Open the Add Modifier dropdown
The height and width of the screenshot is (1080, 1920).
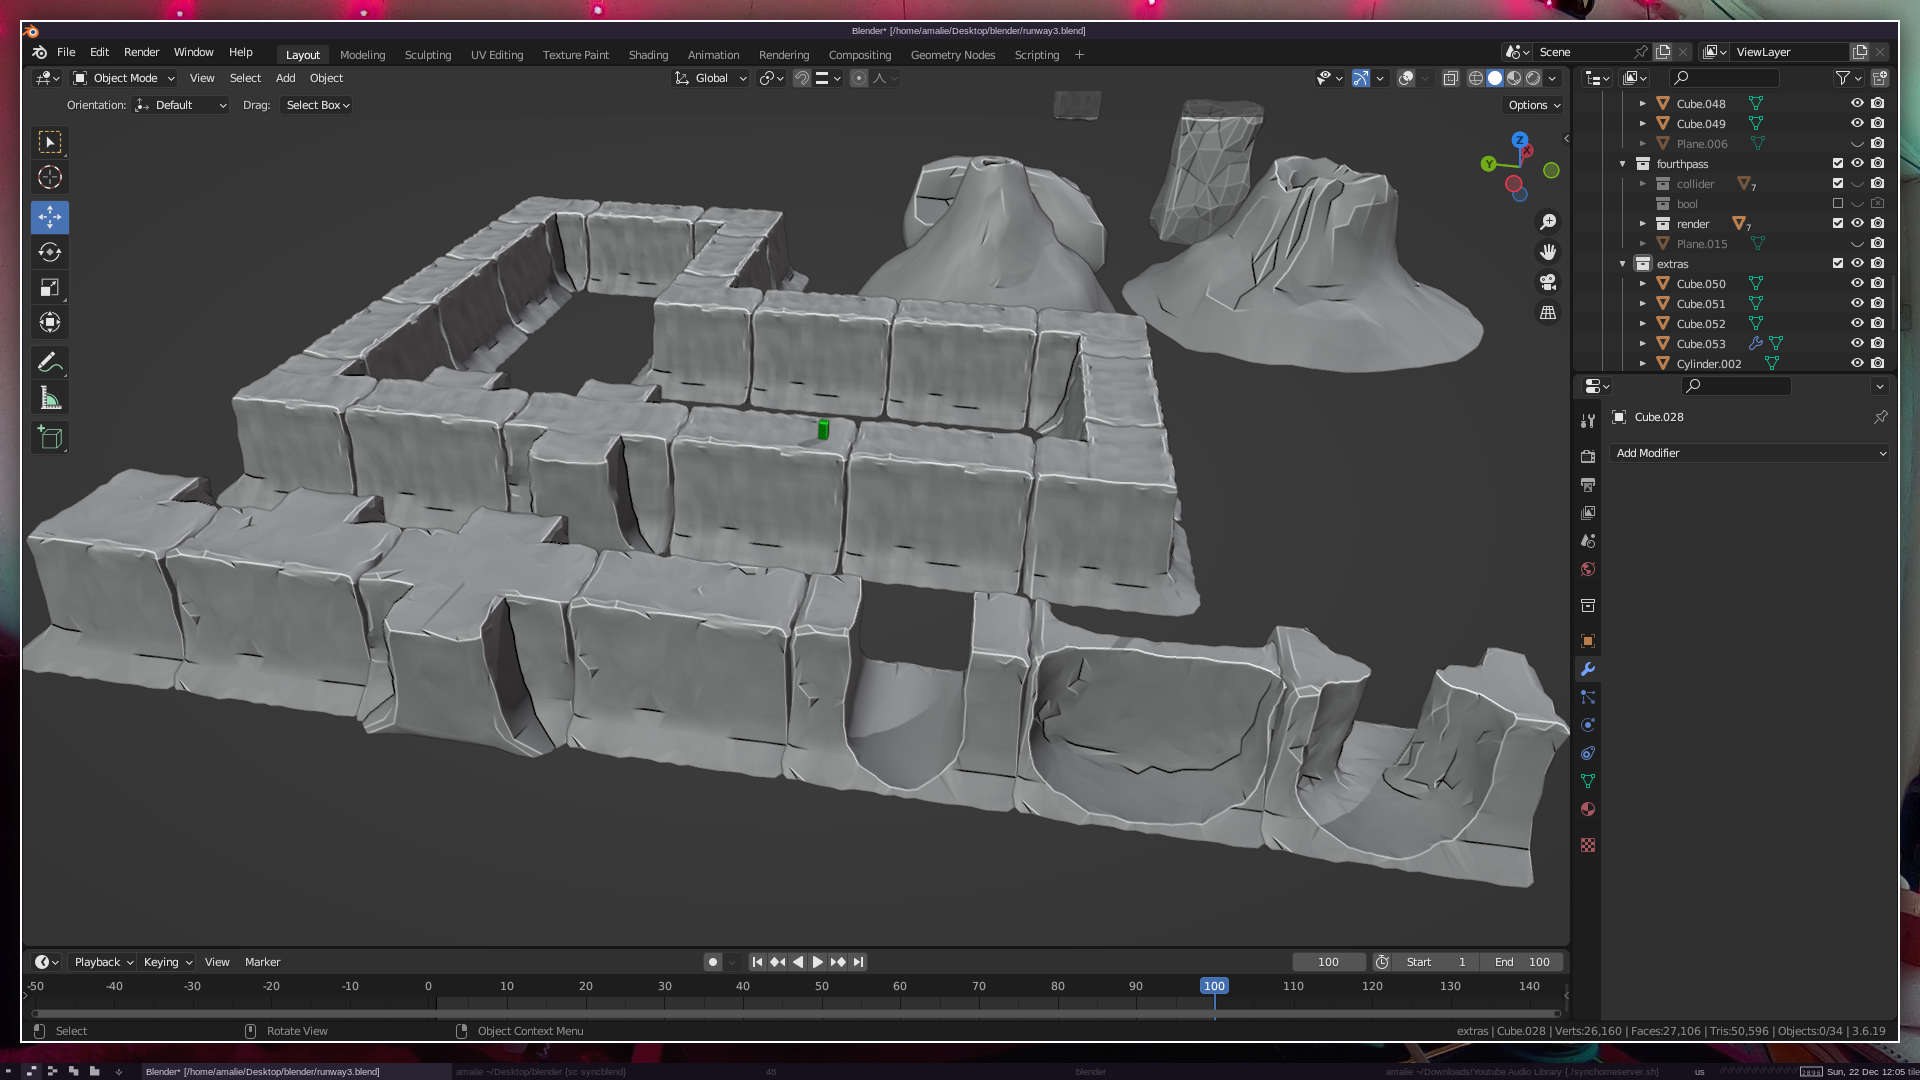pyautogui.click(x=1750, y=453)
